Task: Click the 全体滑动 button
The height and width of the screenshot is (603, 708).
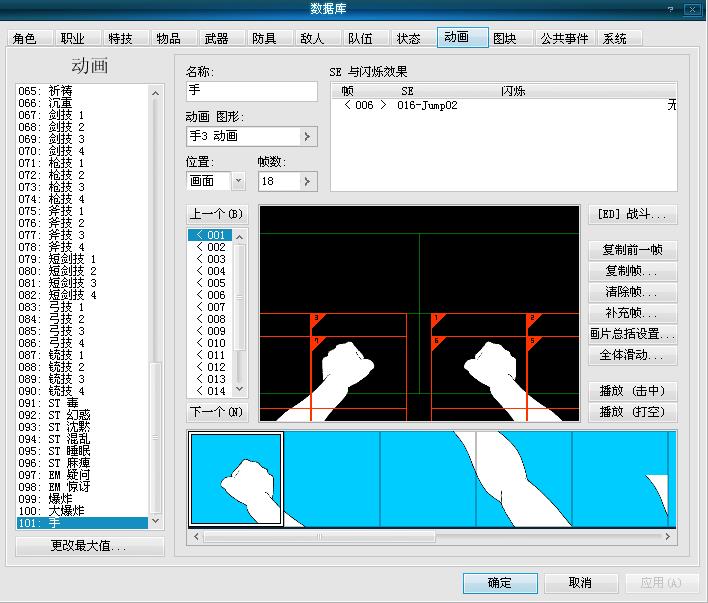Action: coord(633,355)
